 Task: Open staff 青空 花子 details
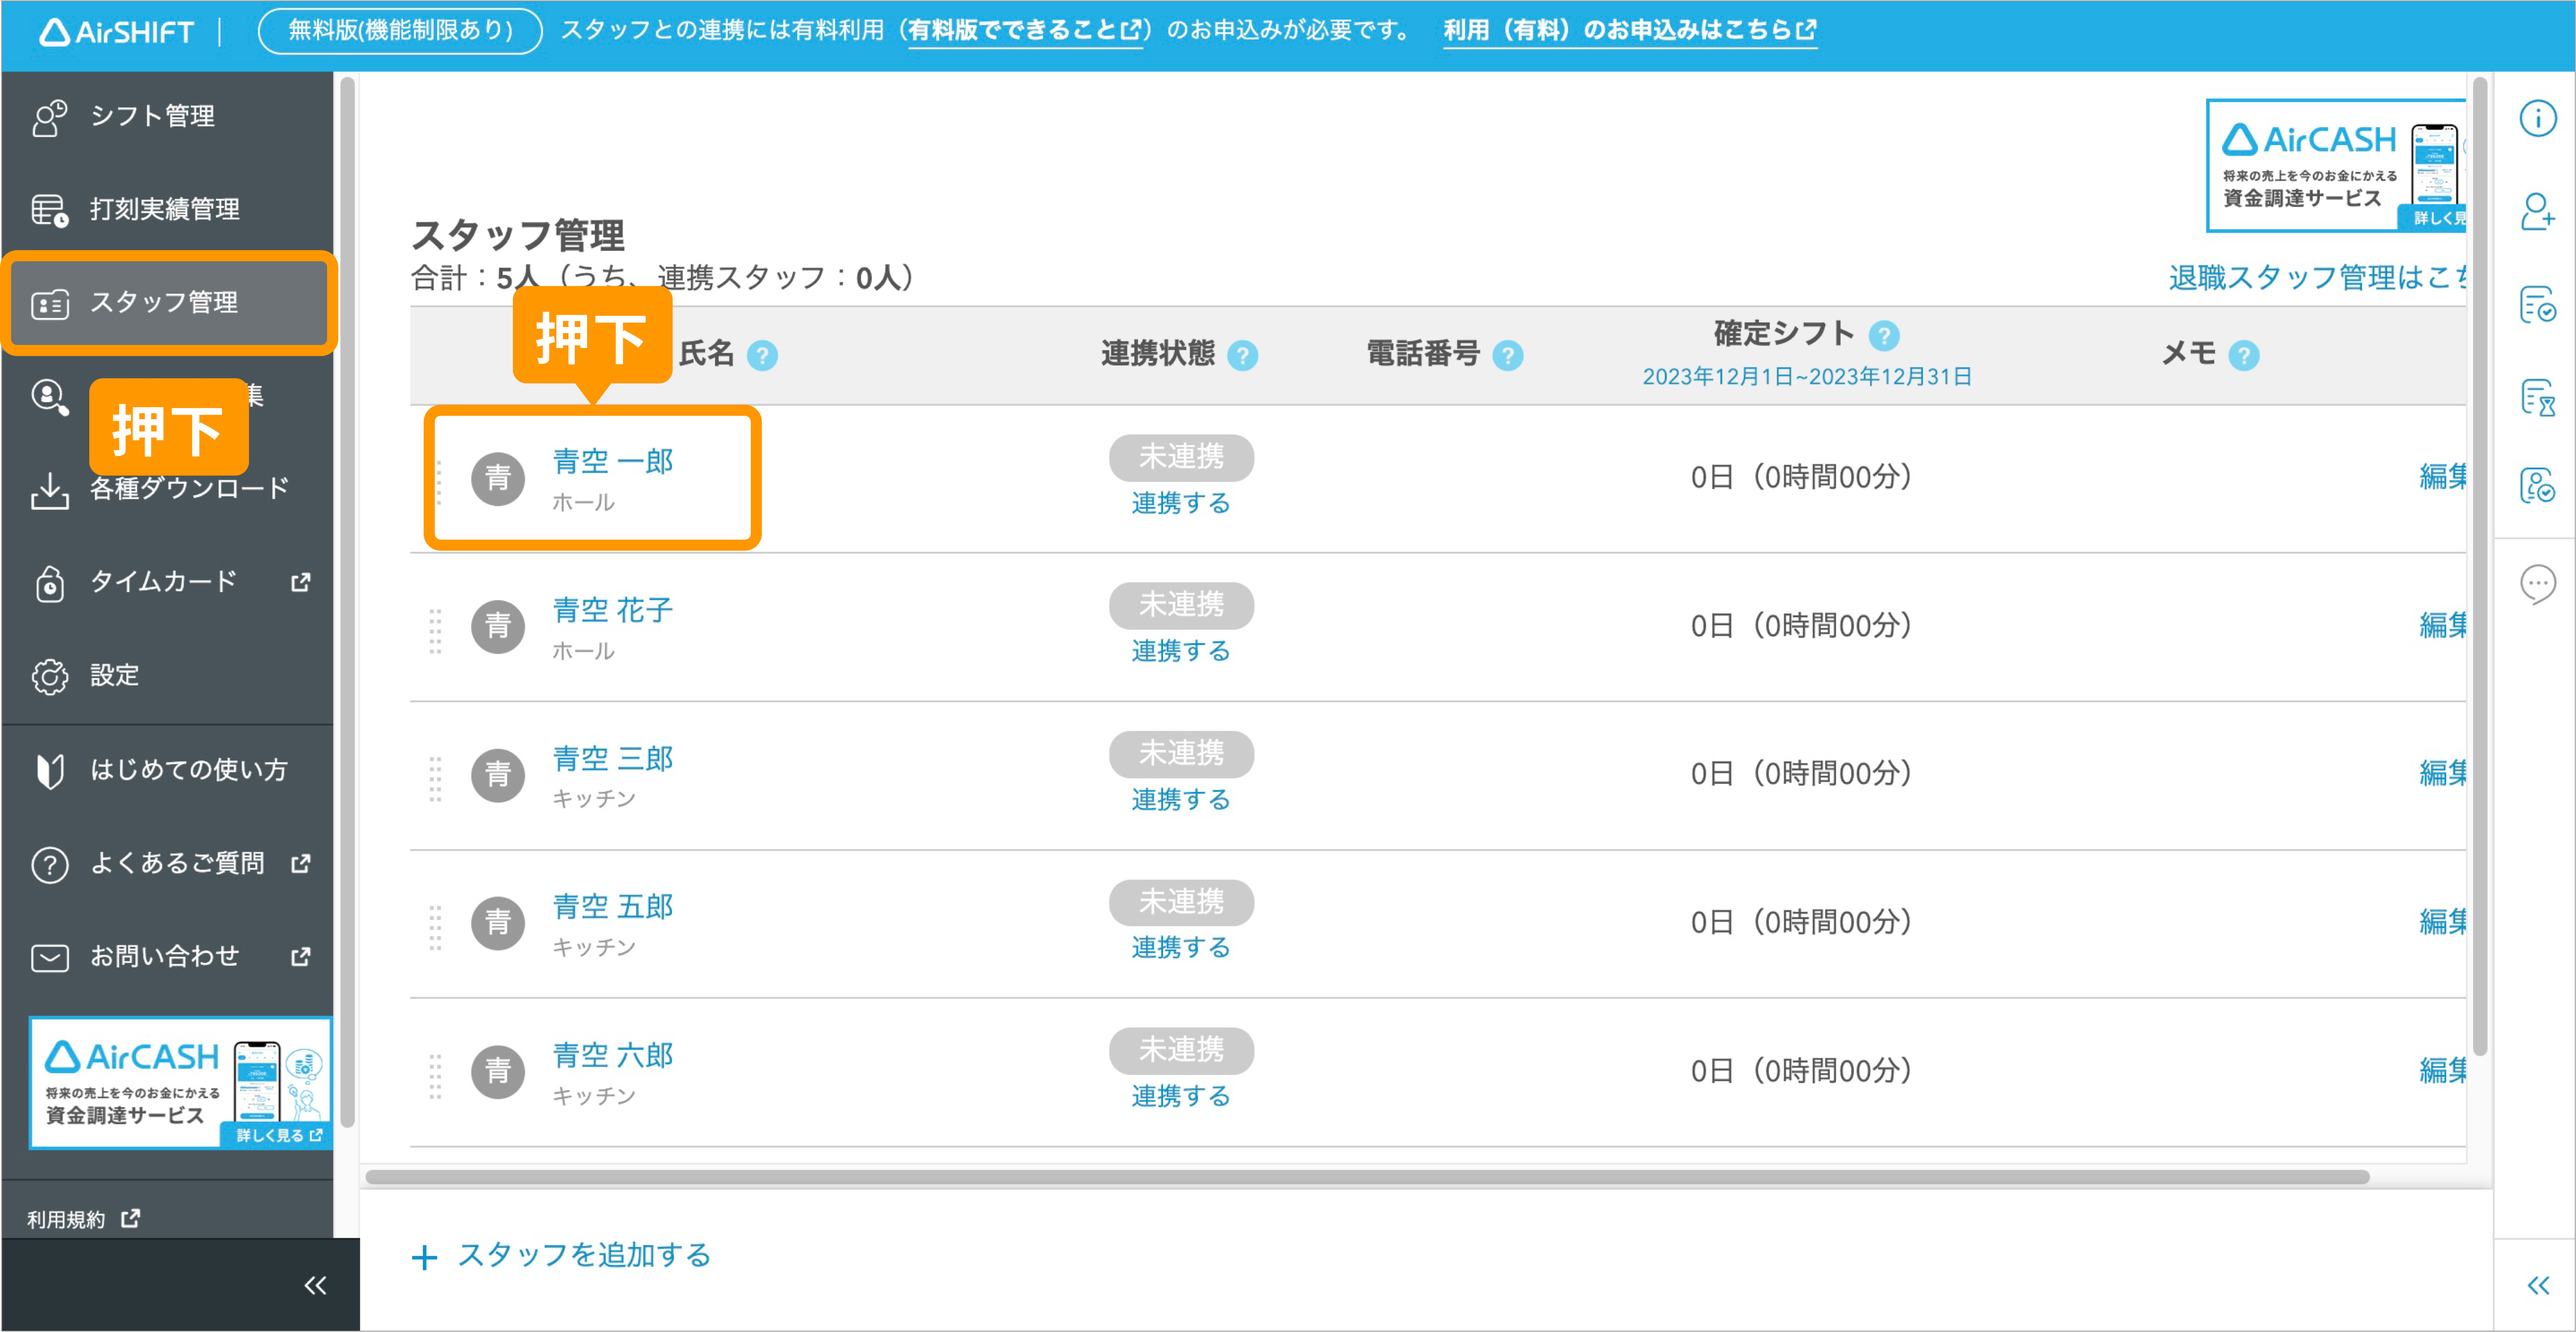pos(613,610)
